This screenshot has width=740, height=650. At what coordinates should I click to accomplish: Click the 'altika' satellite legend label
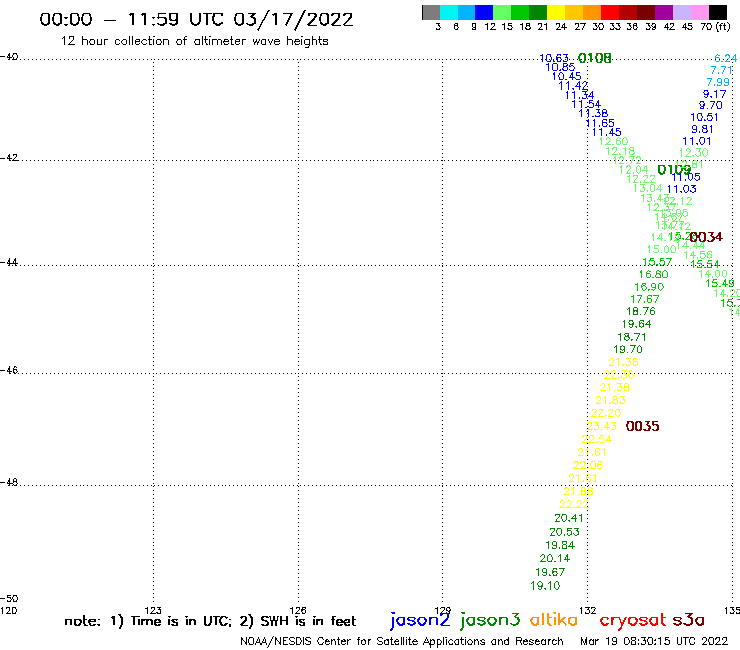[554, 620]
